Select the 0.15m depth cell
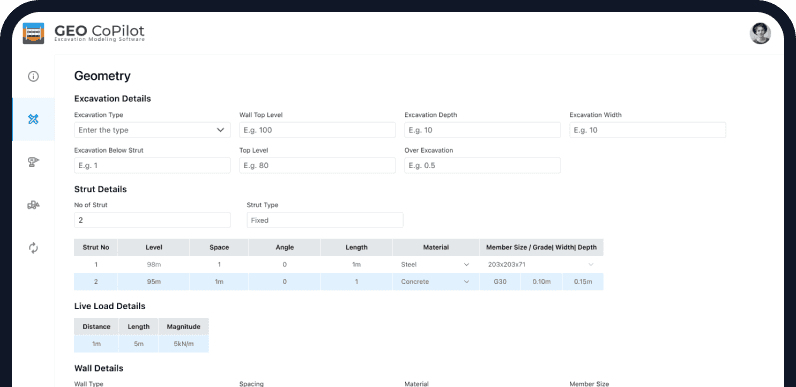796x387 pixels. [583, 282]
